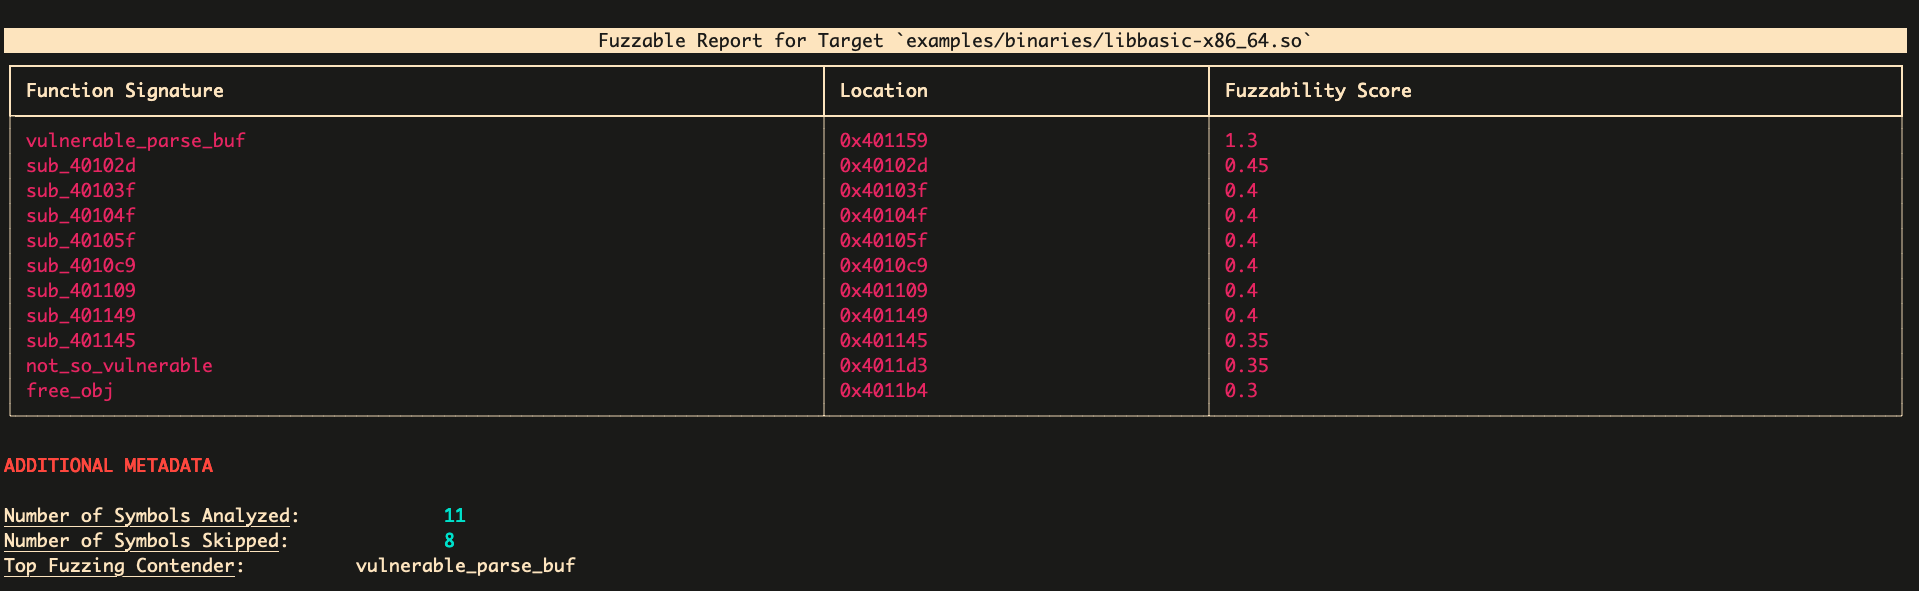Select vulnerable_parse_buf beside Top Fuzzing Contender
1919x591 pixels.
(x=465, y=566)
